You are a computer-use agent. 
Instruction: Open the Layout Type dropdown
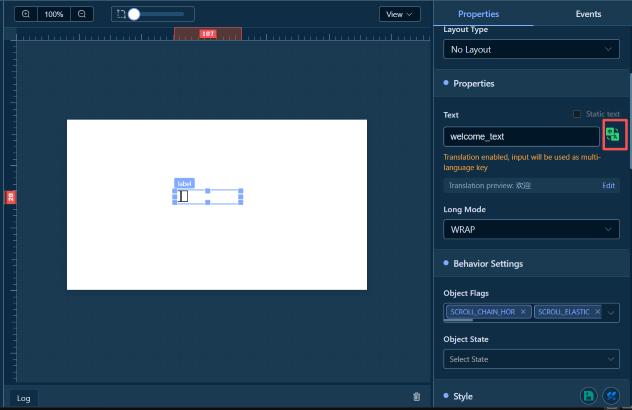coord(531,49)
